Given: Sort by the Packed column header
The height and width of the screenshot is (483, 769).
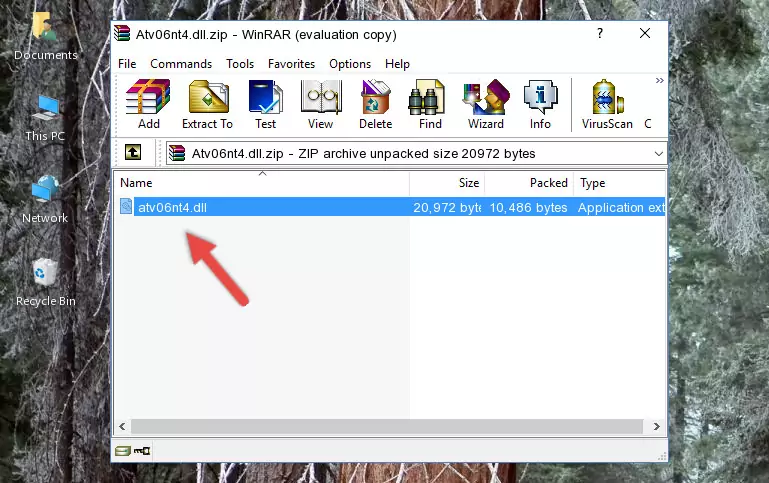Looking at the screenshot, I should (529, 183).
